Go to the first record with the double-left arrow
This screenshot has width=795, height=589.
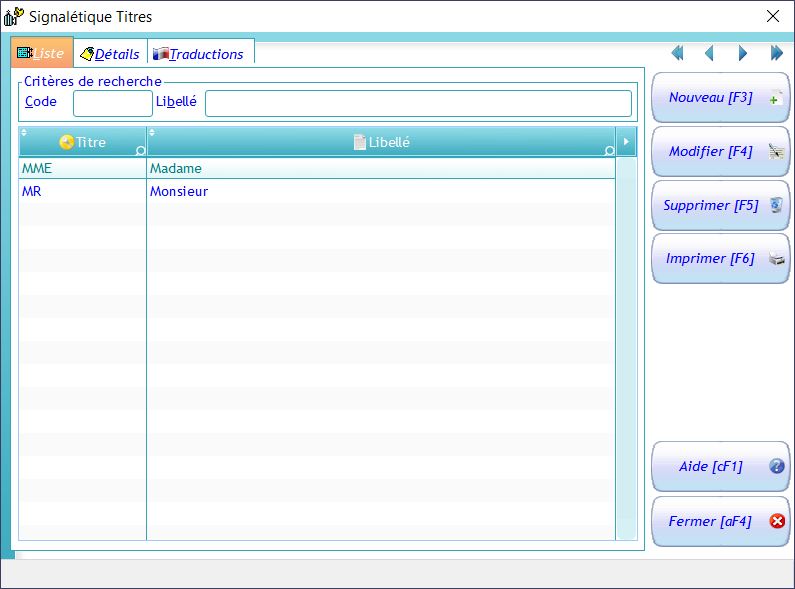click(x=677, y=53)
